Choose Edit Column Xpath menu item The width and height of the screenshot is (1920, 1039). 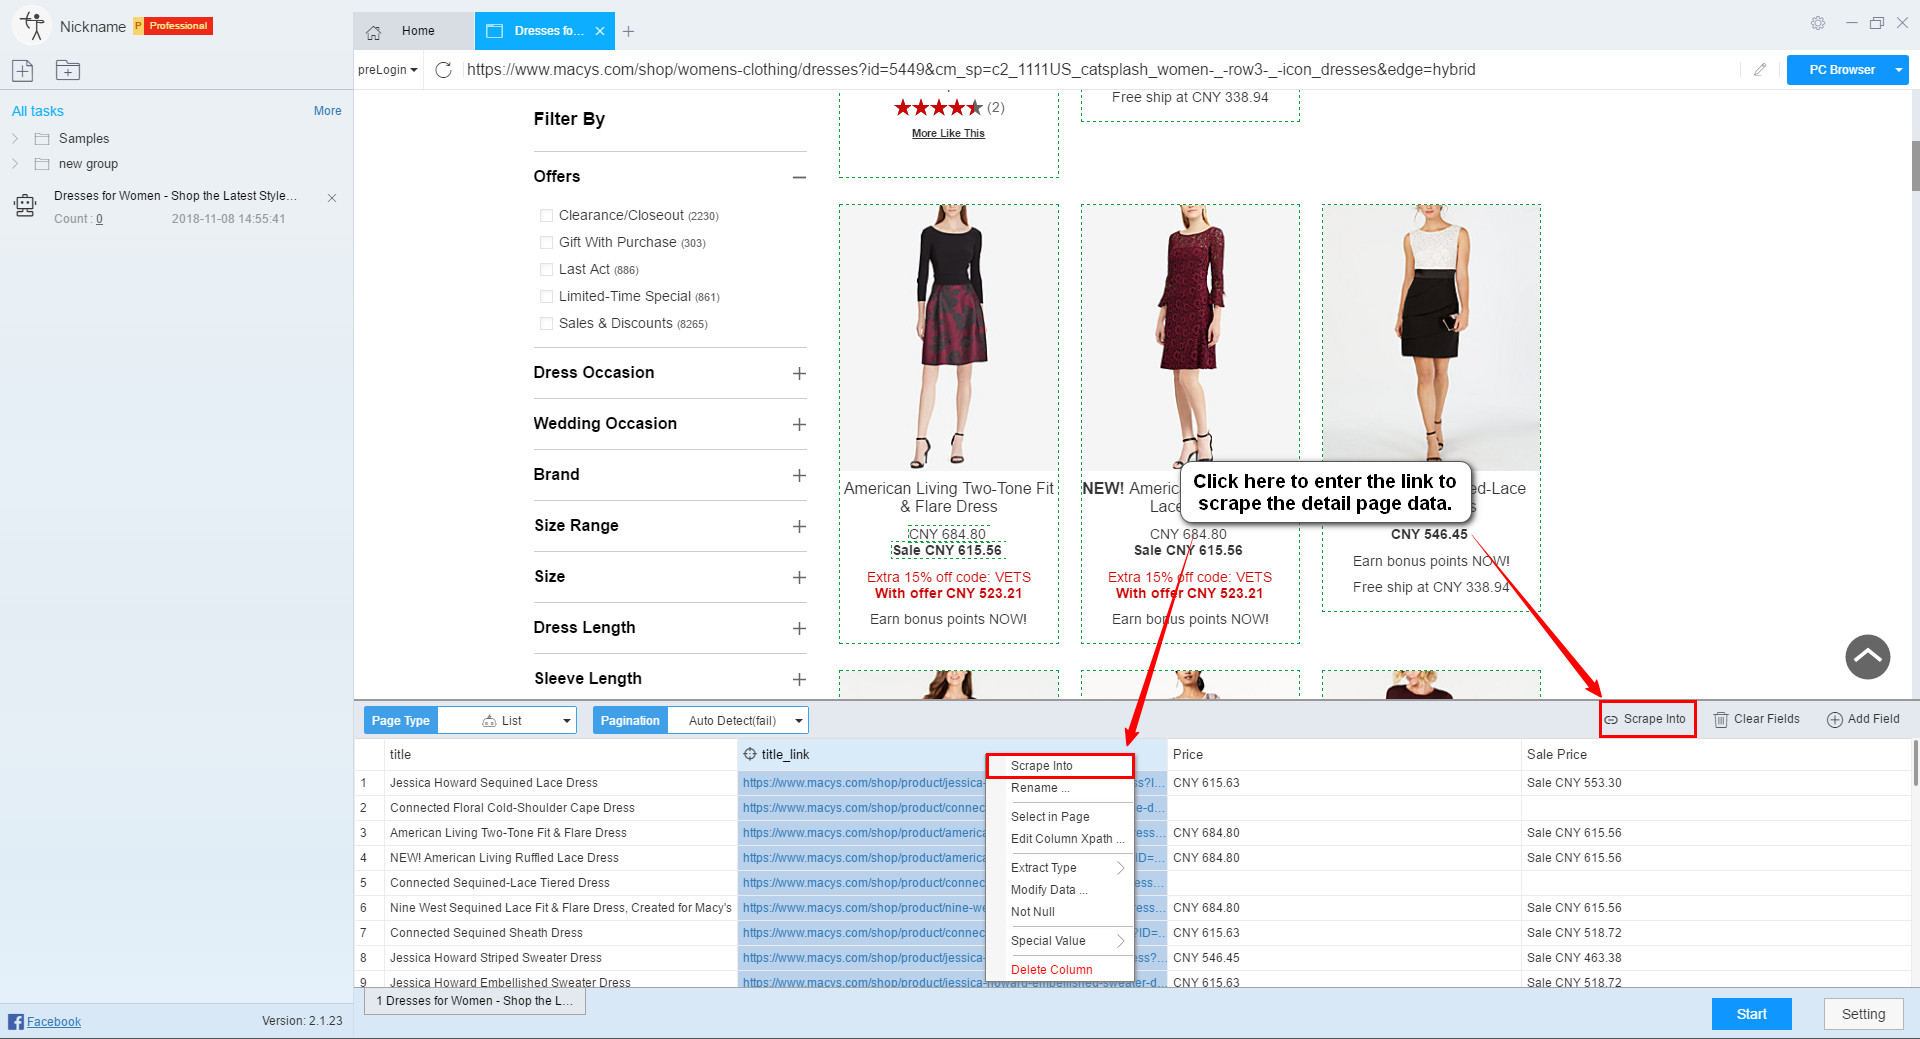(1060, 839)
